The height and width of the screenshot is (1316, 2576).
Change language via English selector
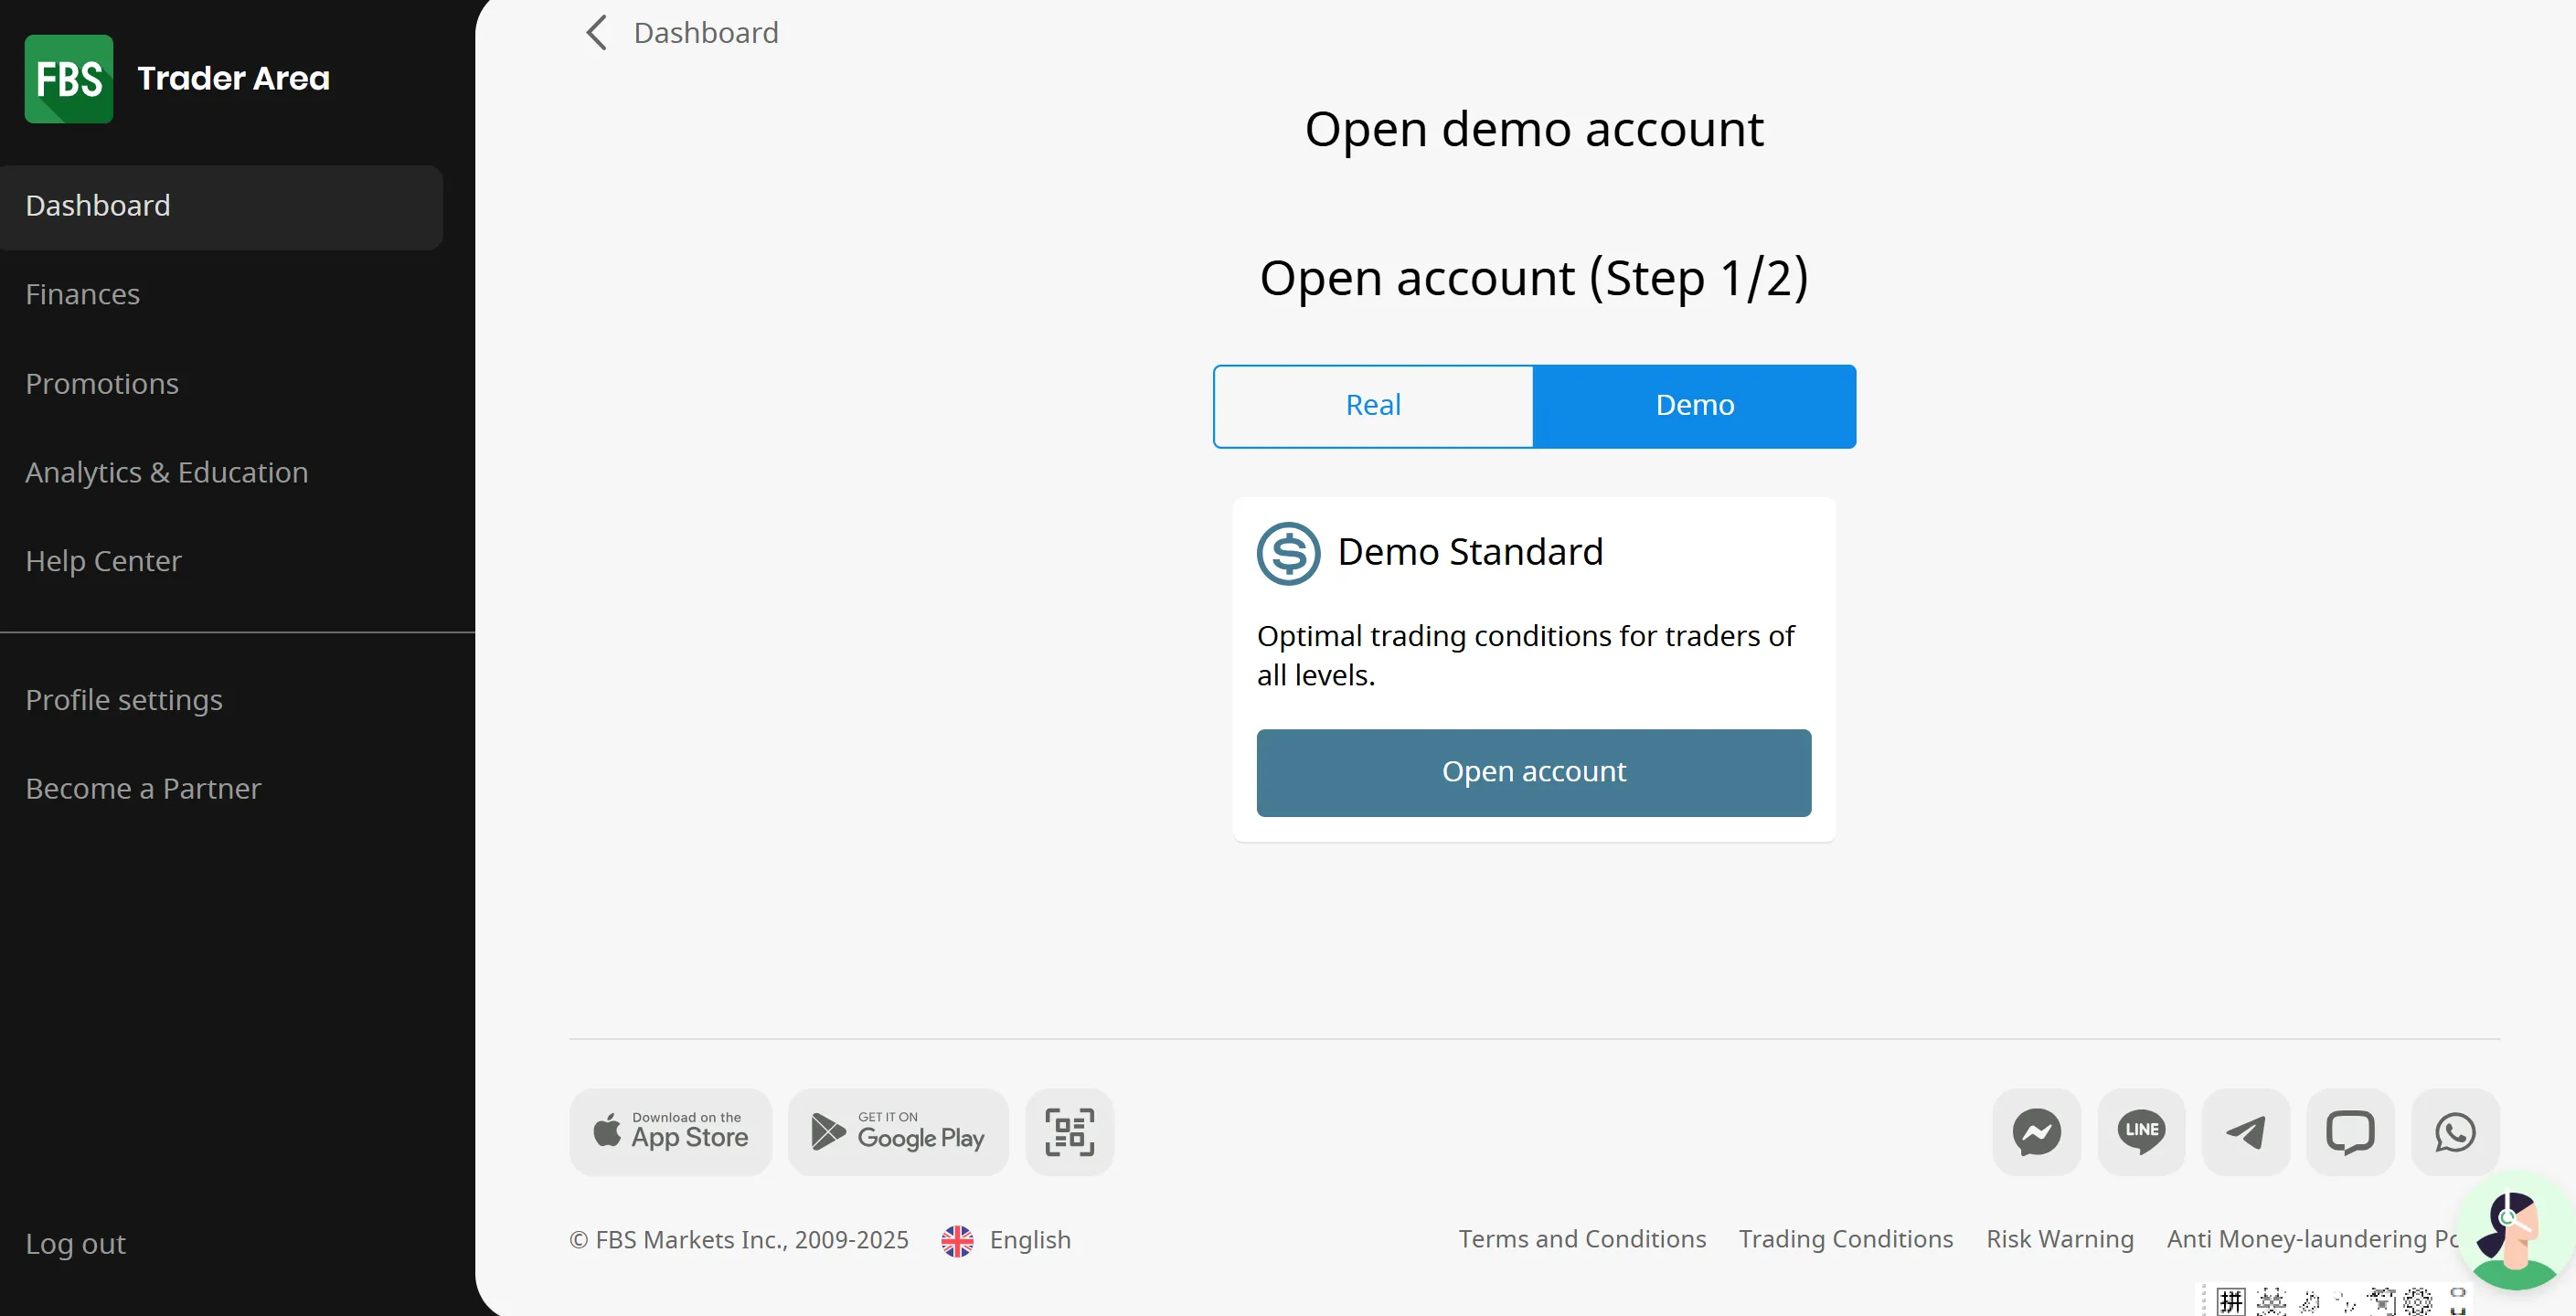(1030, 1240)
